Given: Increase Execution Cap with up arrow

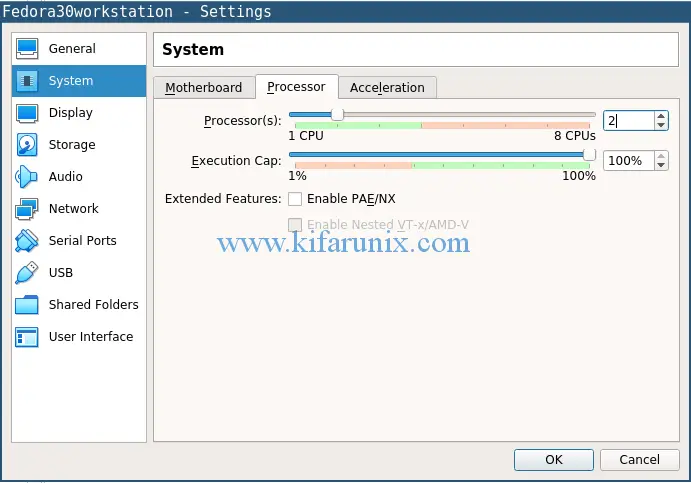Looking at the screenshot, I should pyautogui.click(x=661, y=156).
